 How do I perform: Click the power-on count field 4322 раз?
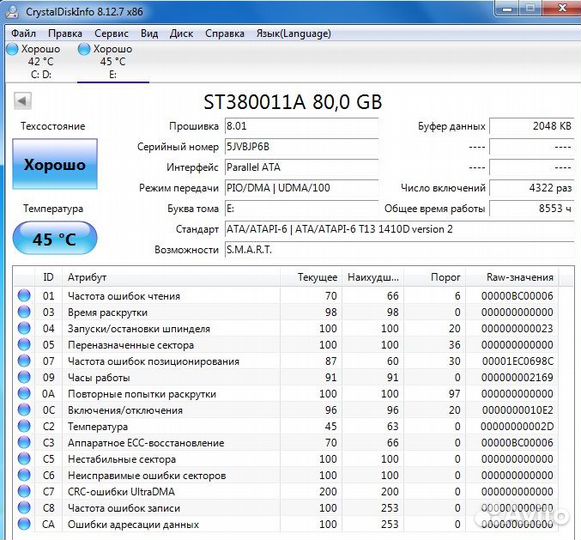(x=532, y=188)
